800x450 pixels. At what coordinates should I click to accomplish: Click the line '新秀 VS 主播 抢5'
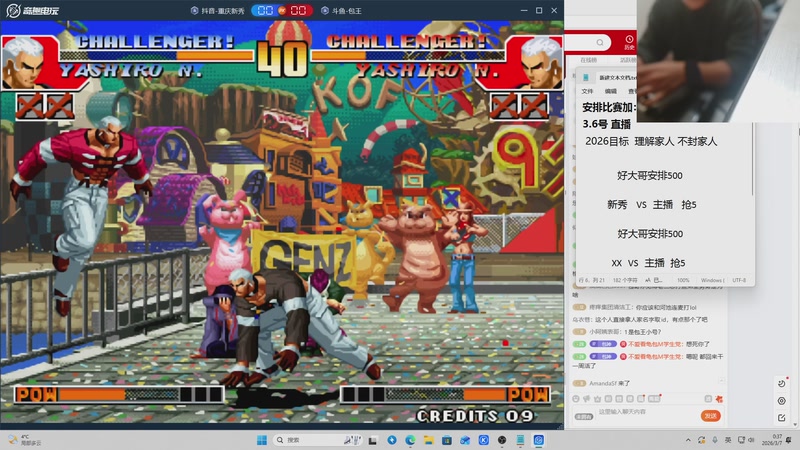652,205
